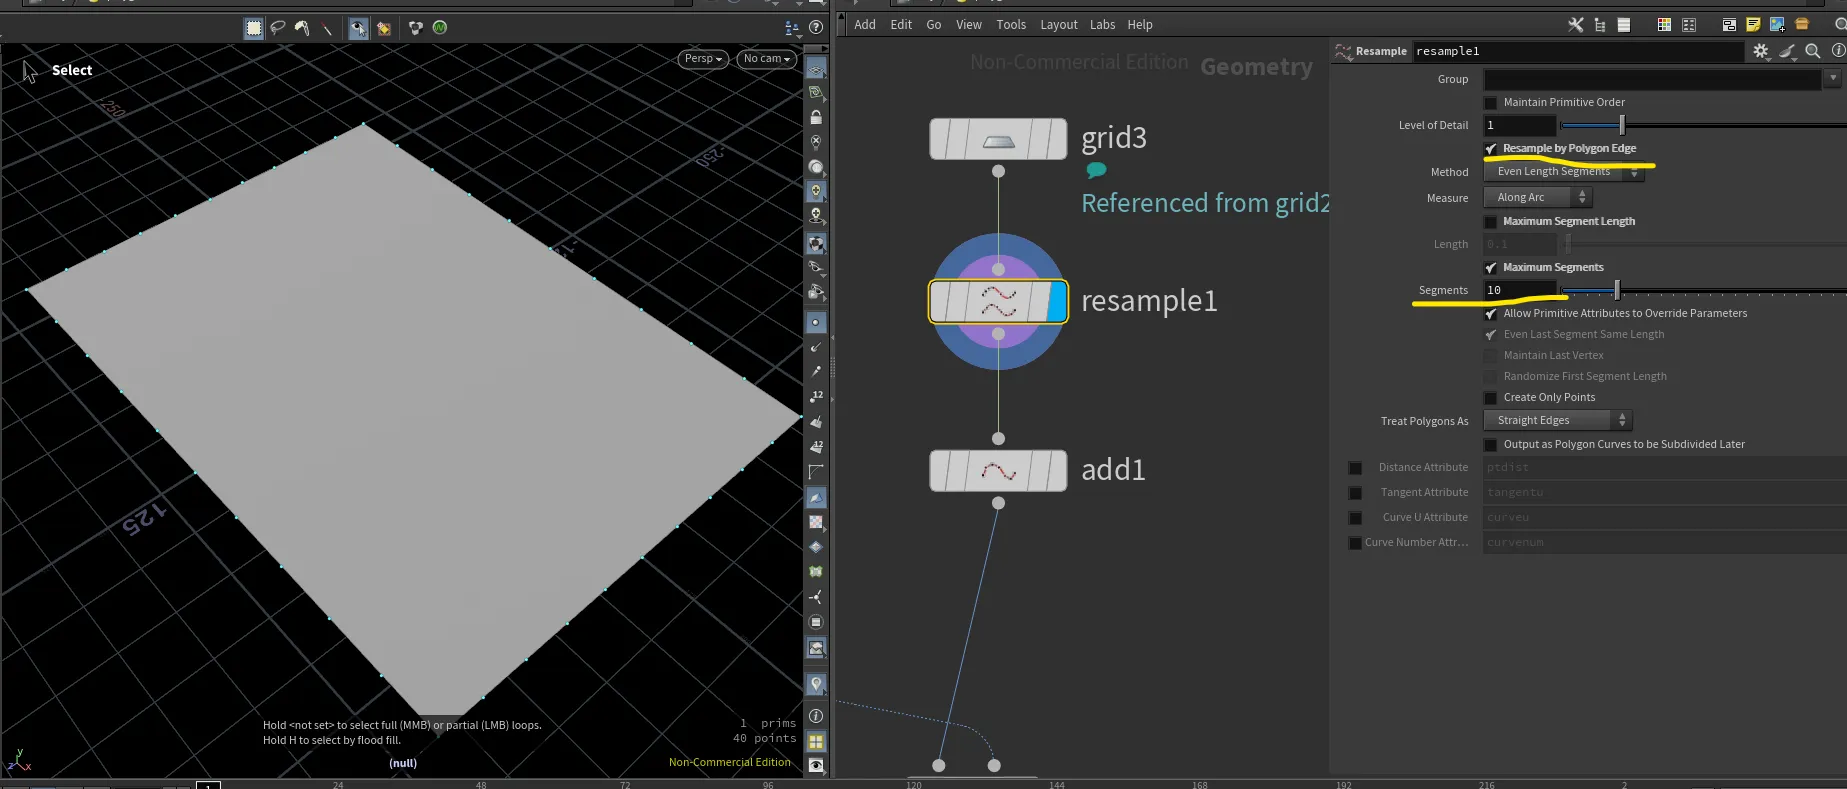Open the Layout menu
Viewport: 1847px width, 789px height.
(x=1059, y=25)
